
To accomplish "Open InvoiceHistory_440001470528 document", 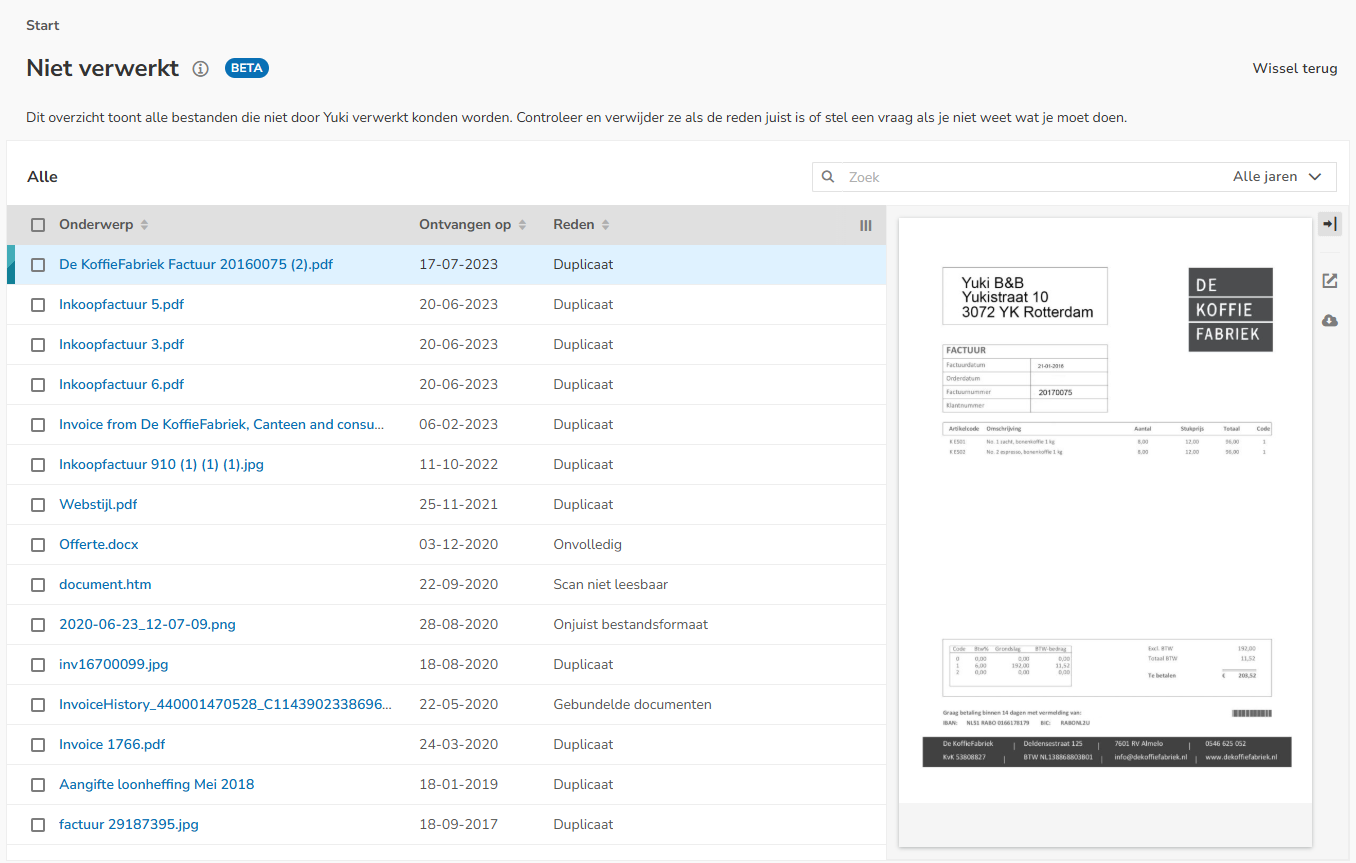I will coord(225,705).
